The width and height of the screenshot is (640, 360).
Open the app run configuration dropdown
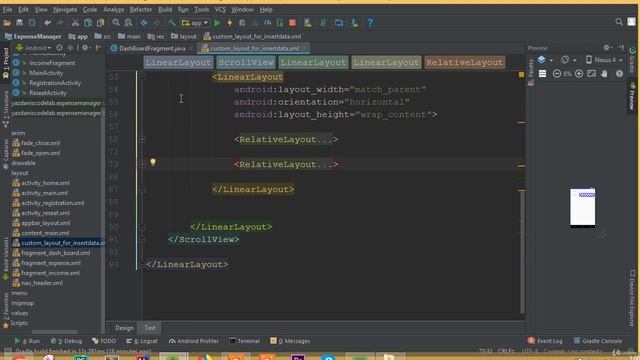[195, 23]
